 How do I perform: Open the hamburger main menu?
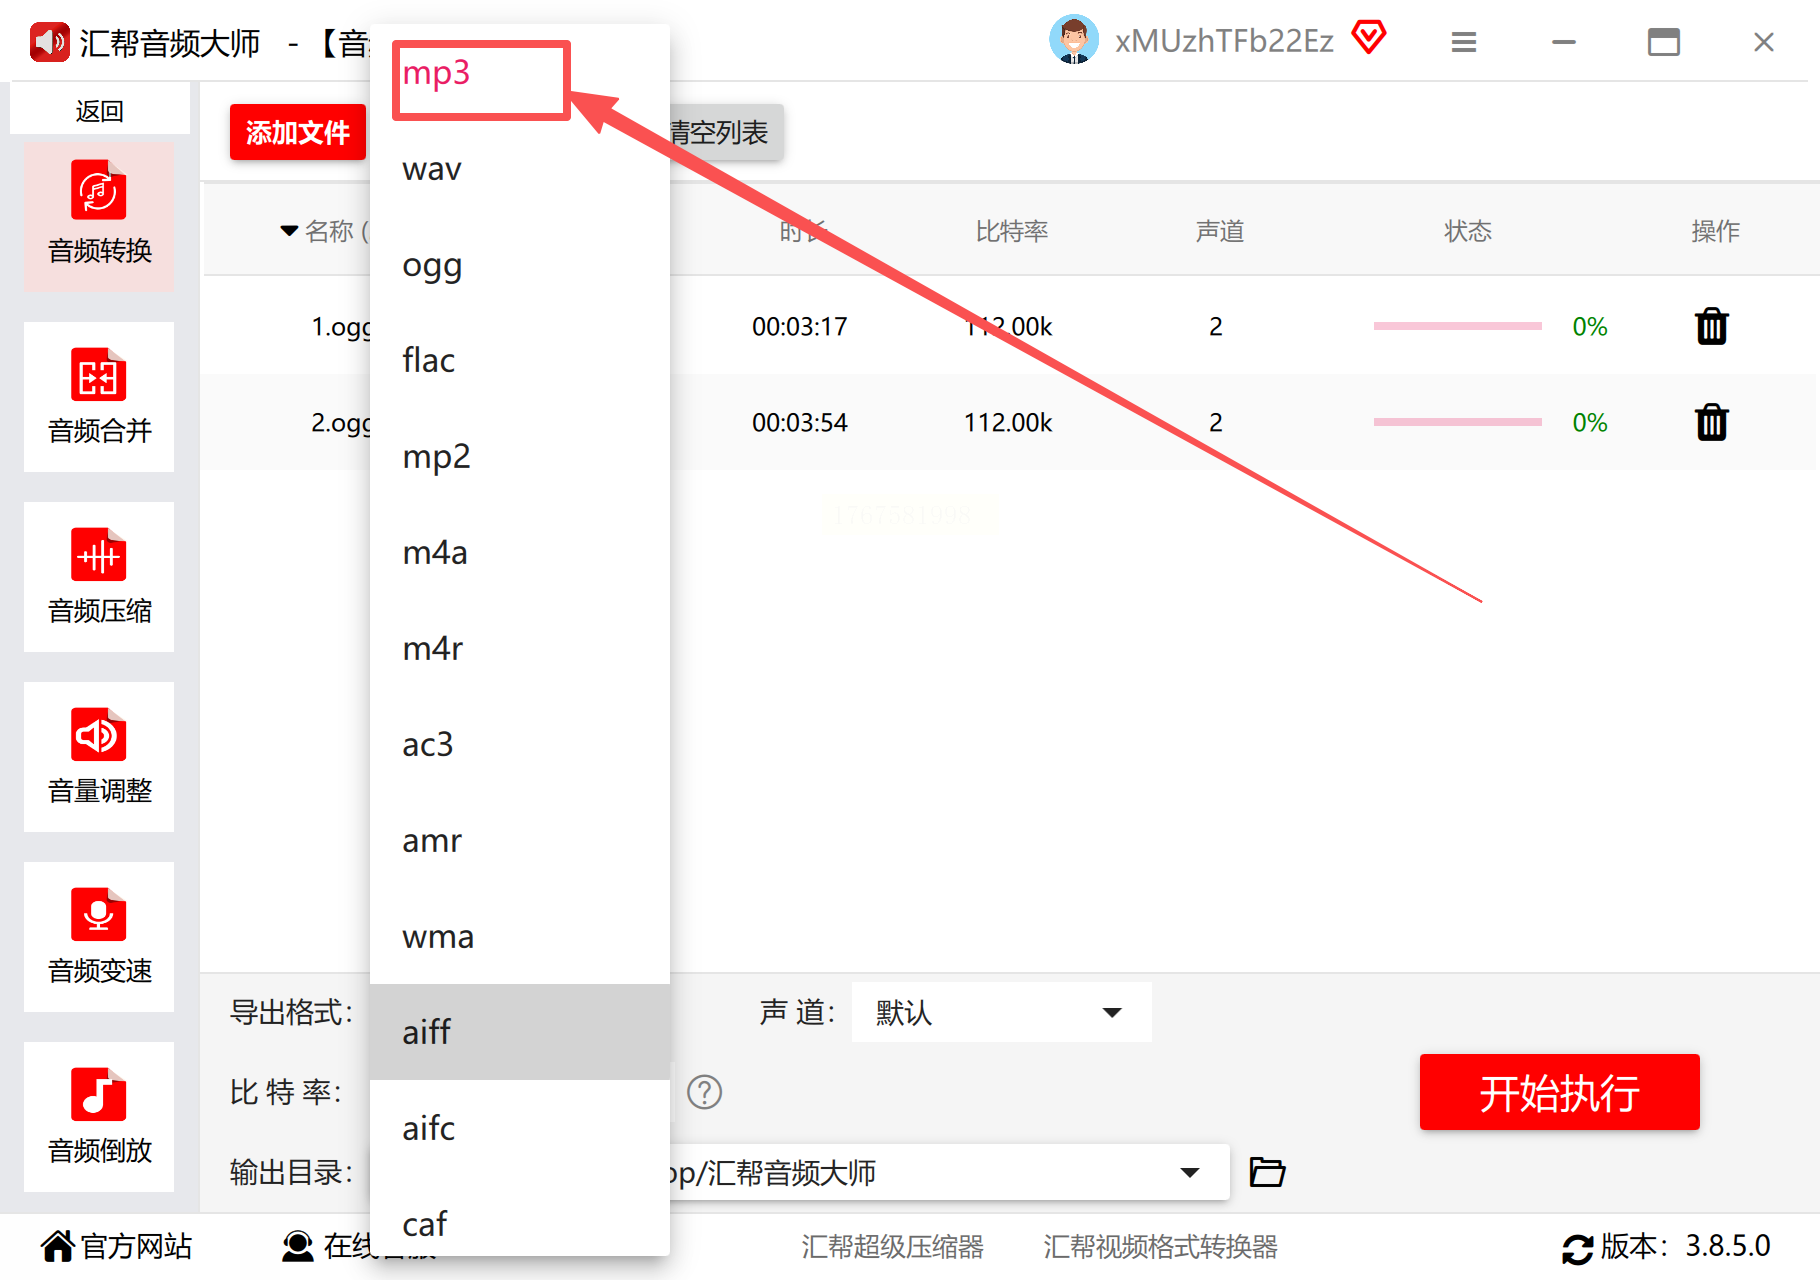[1464, 42]
